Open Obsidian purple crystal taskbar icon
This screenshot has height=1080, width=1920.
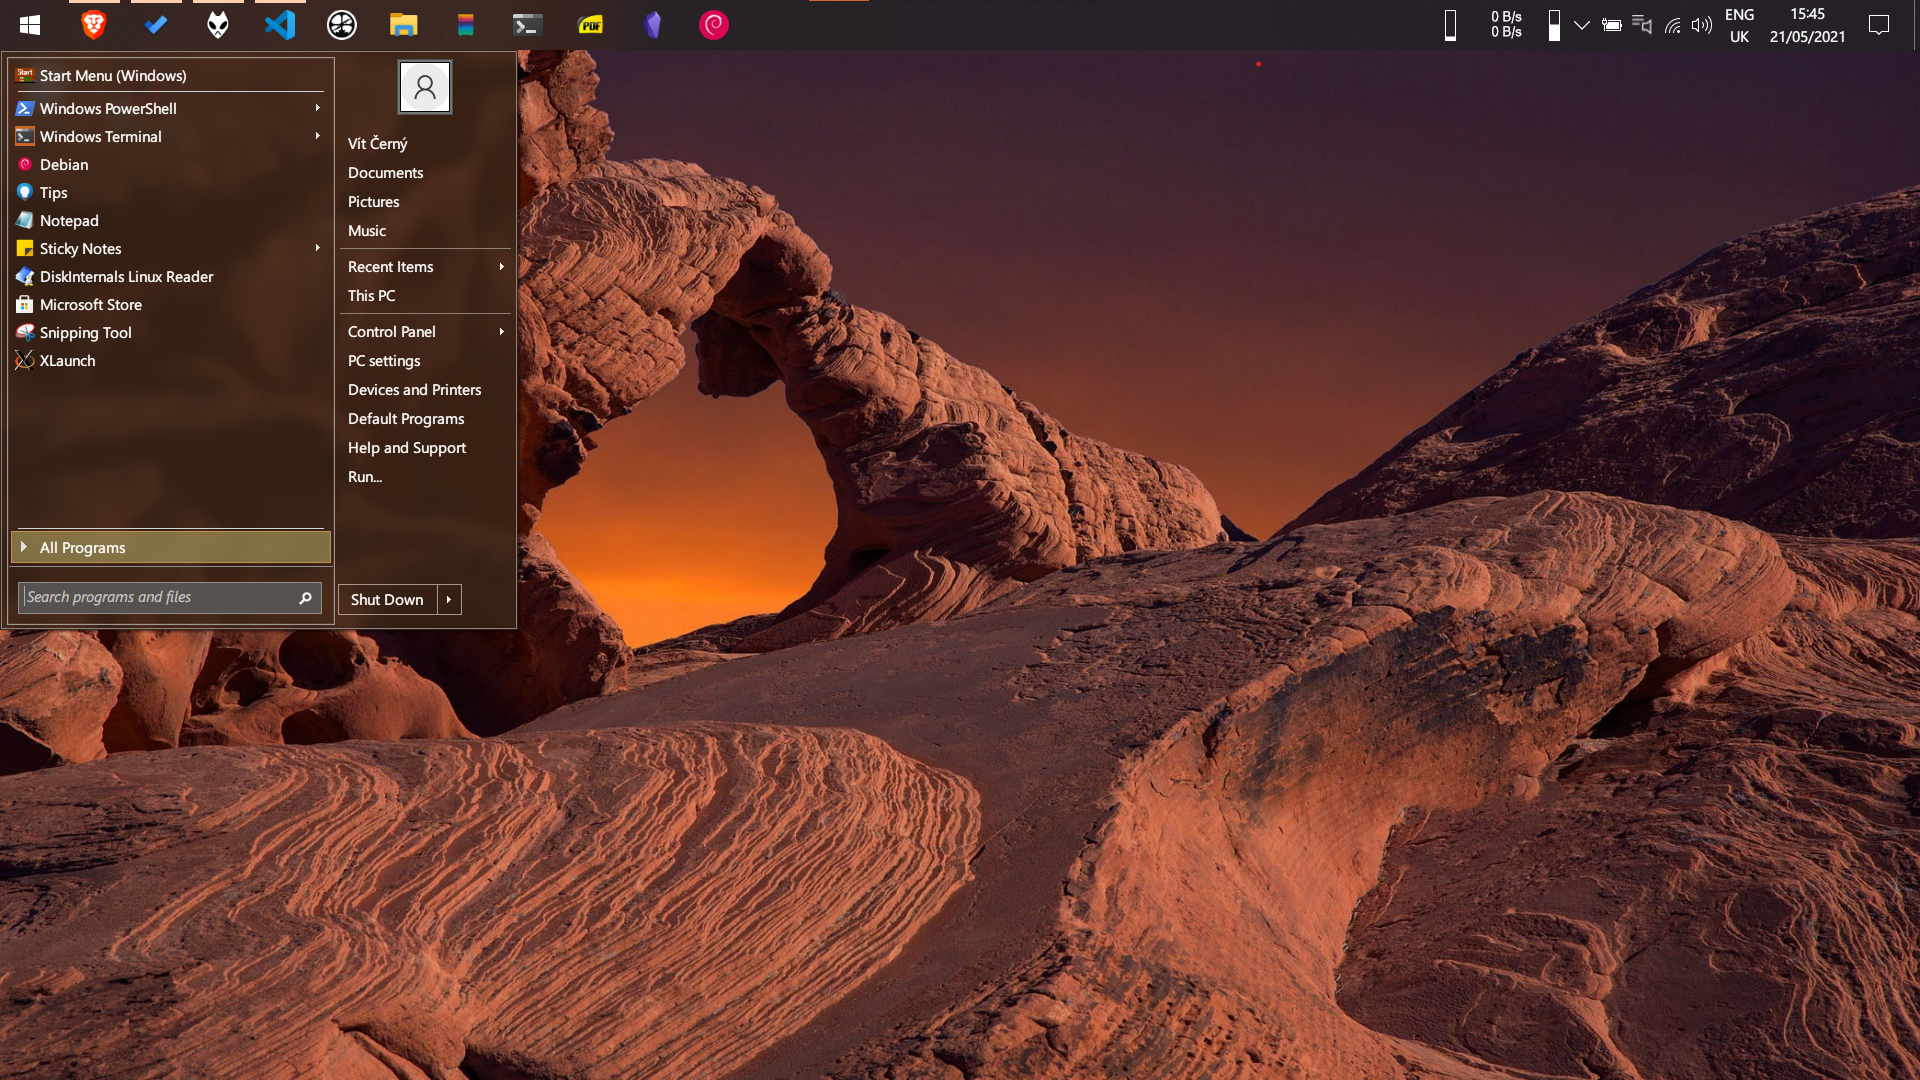[x=653, y=25]
